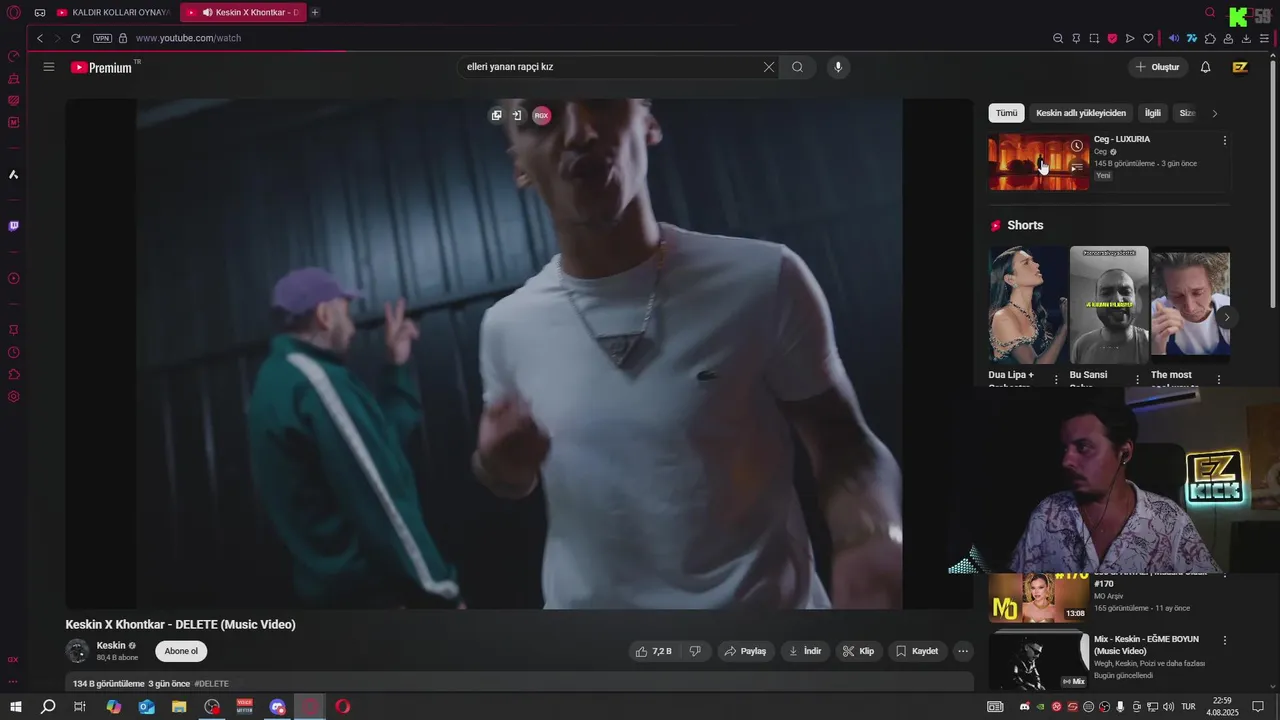Open the YouTube hamburger guide menu
Screen dimensions: 1280x720
point(48,67)
